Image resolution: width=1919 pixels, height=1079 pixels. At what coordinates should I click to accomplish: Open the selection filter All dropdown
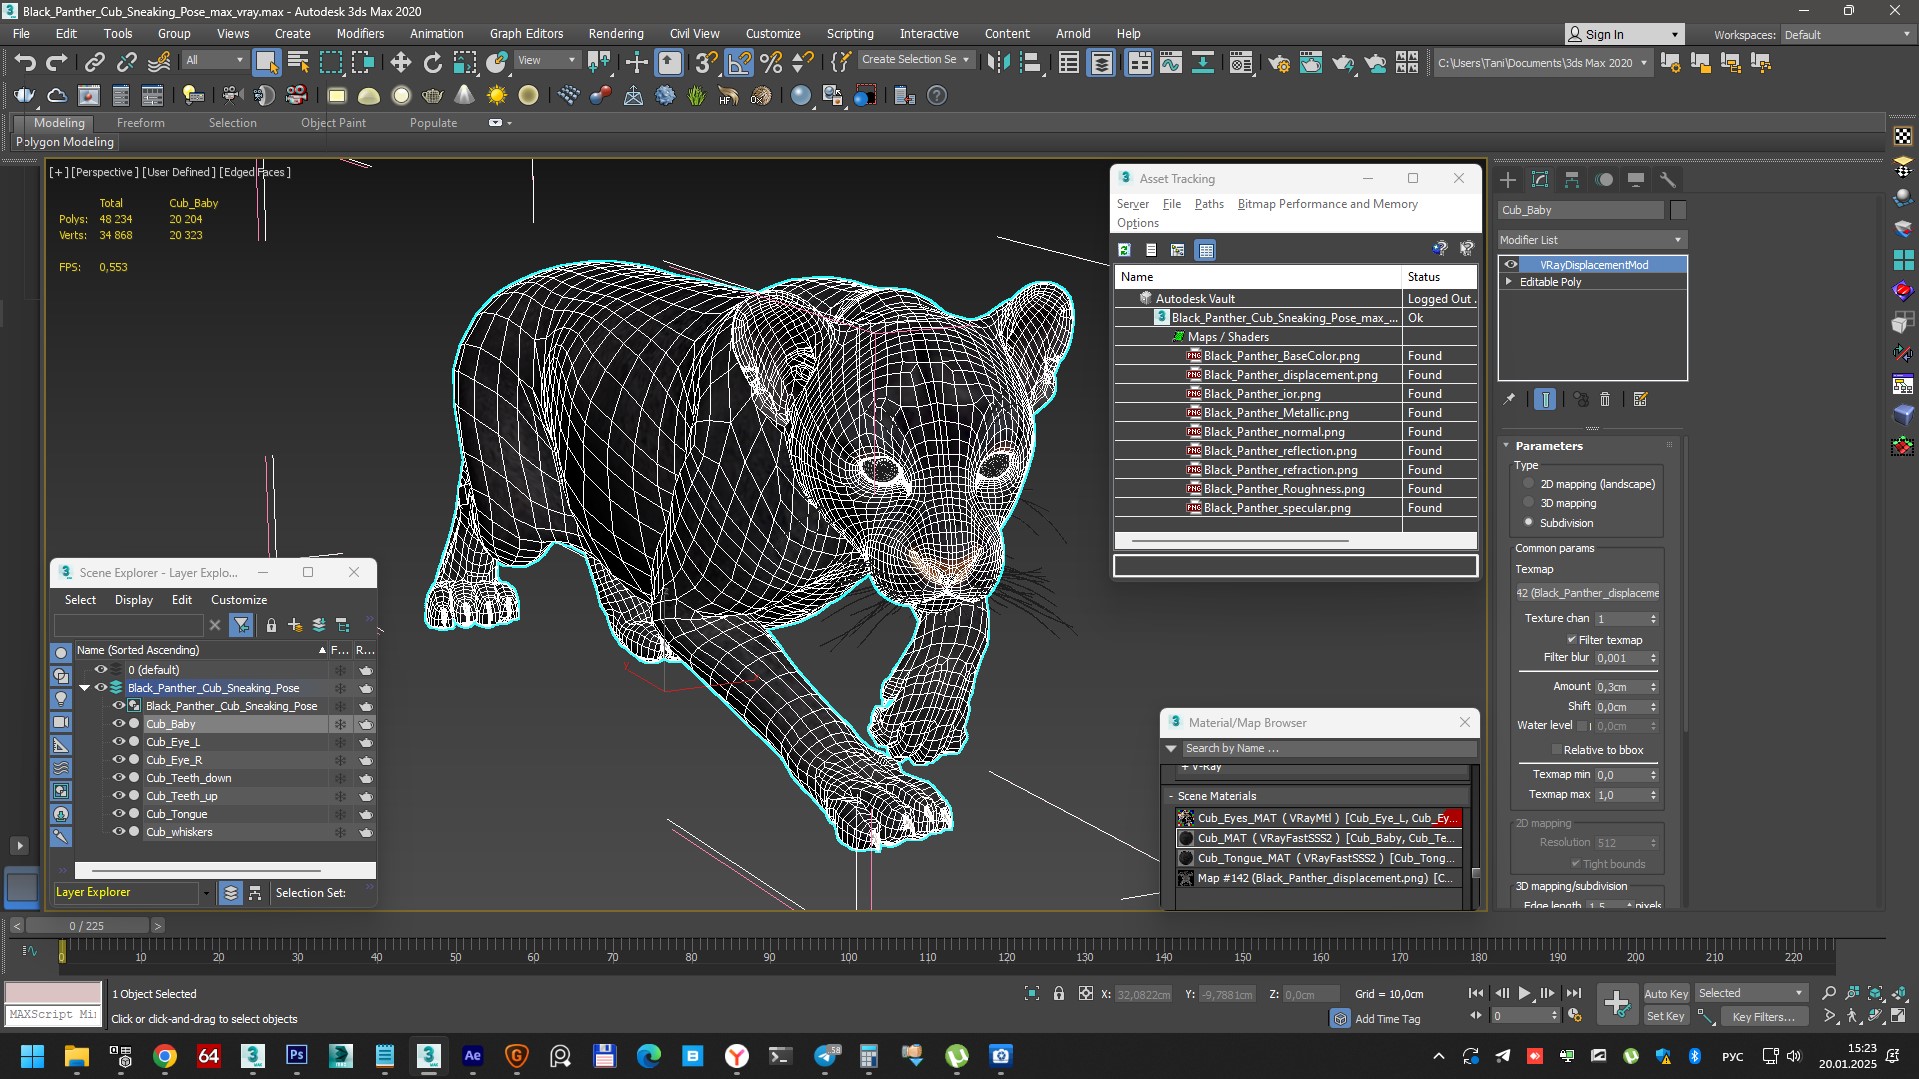click(x=214, y=61)
